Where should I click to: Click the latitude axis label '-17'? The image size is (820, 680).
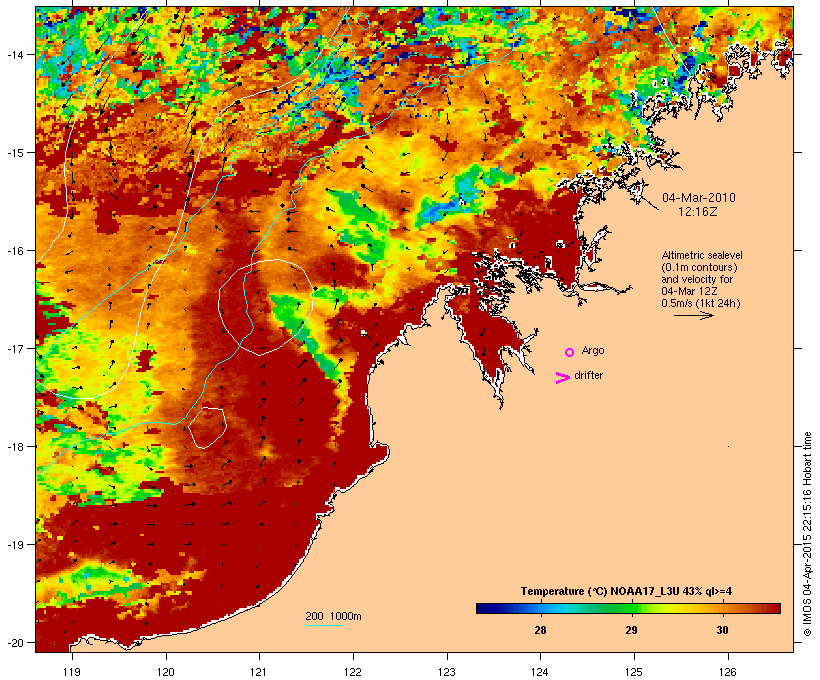14,348
